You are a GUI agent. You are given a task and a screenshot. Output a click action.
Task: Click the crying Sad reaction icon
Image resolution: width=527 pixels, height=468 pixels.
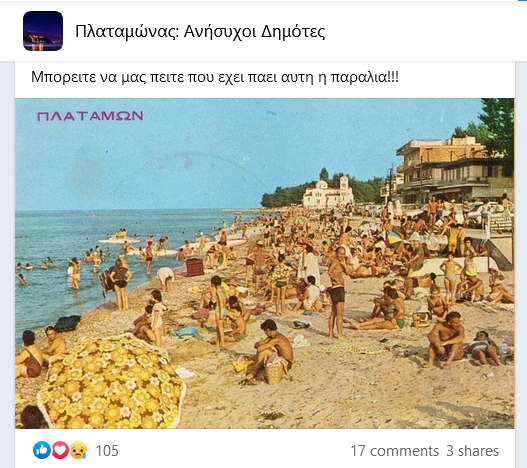(78, 450)
